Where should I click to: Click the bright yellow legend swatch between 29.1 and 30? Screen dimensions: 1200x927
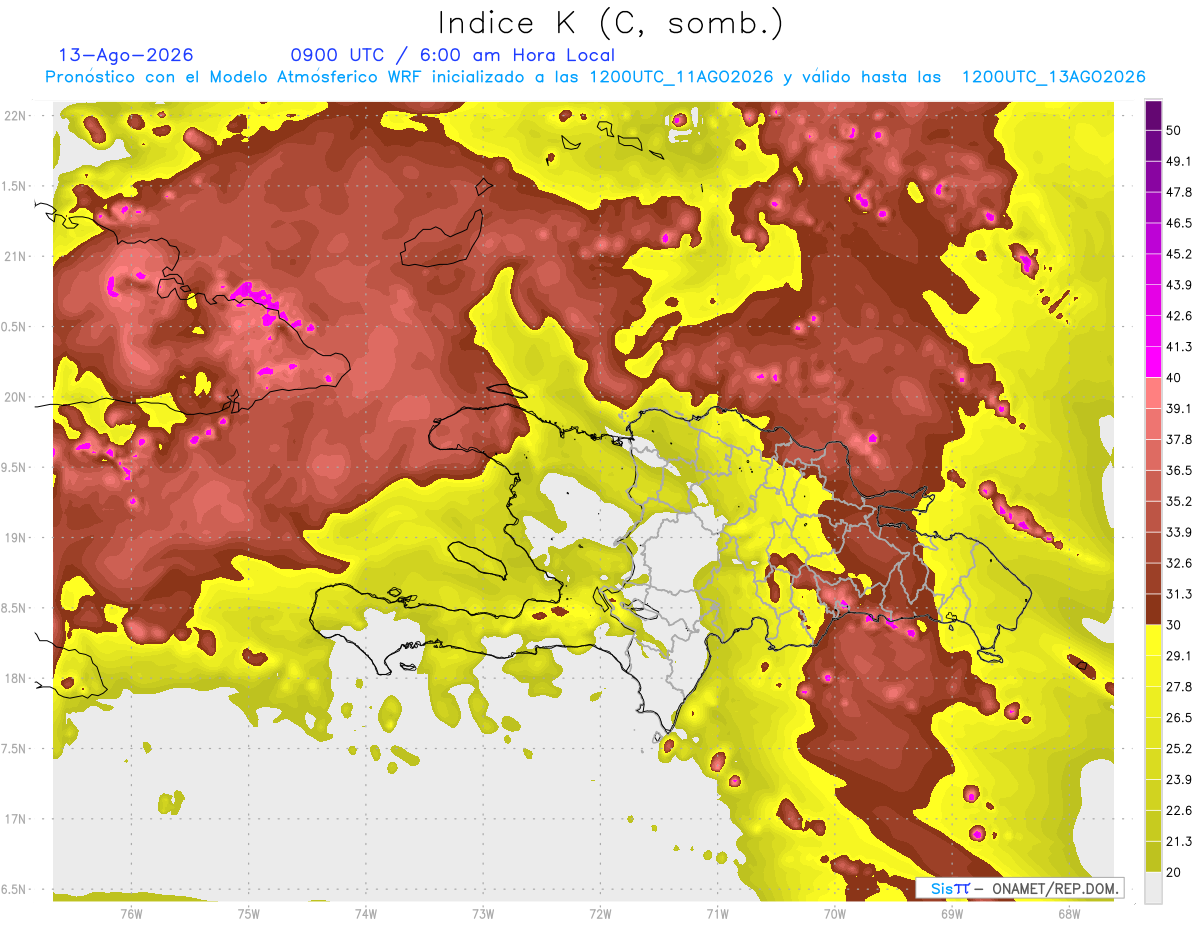(1153, 640)
